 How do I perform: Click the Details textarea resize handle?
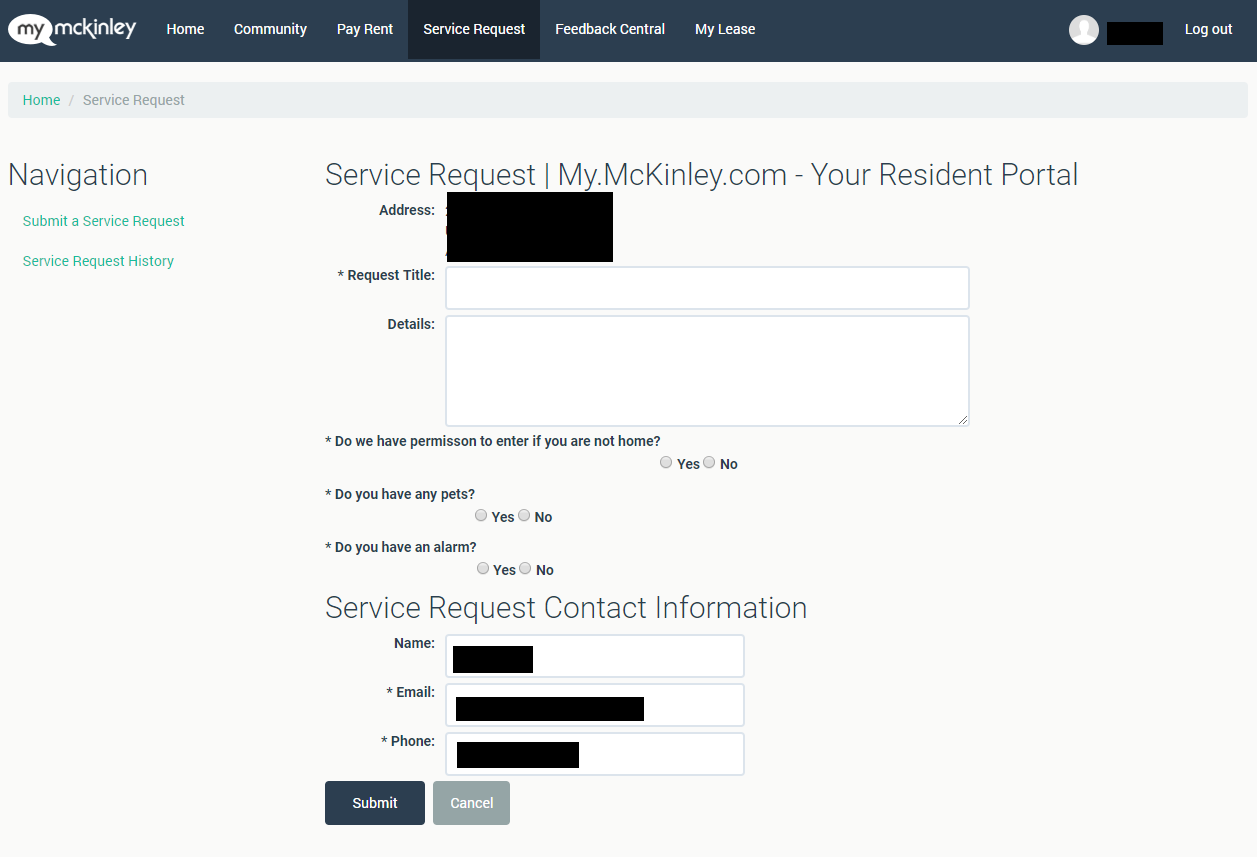click(x=963, y=420)
